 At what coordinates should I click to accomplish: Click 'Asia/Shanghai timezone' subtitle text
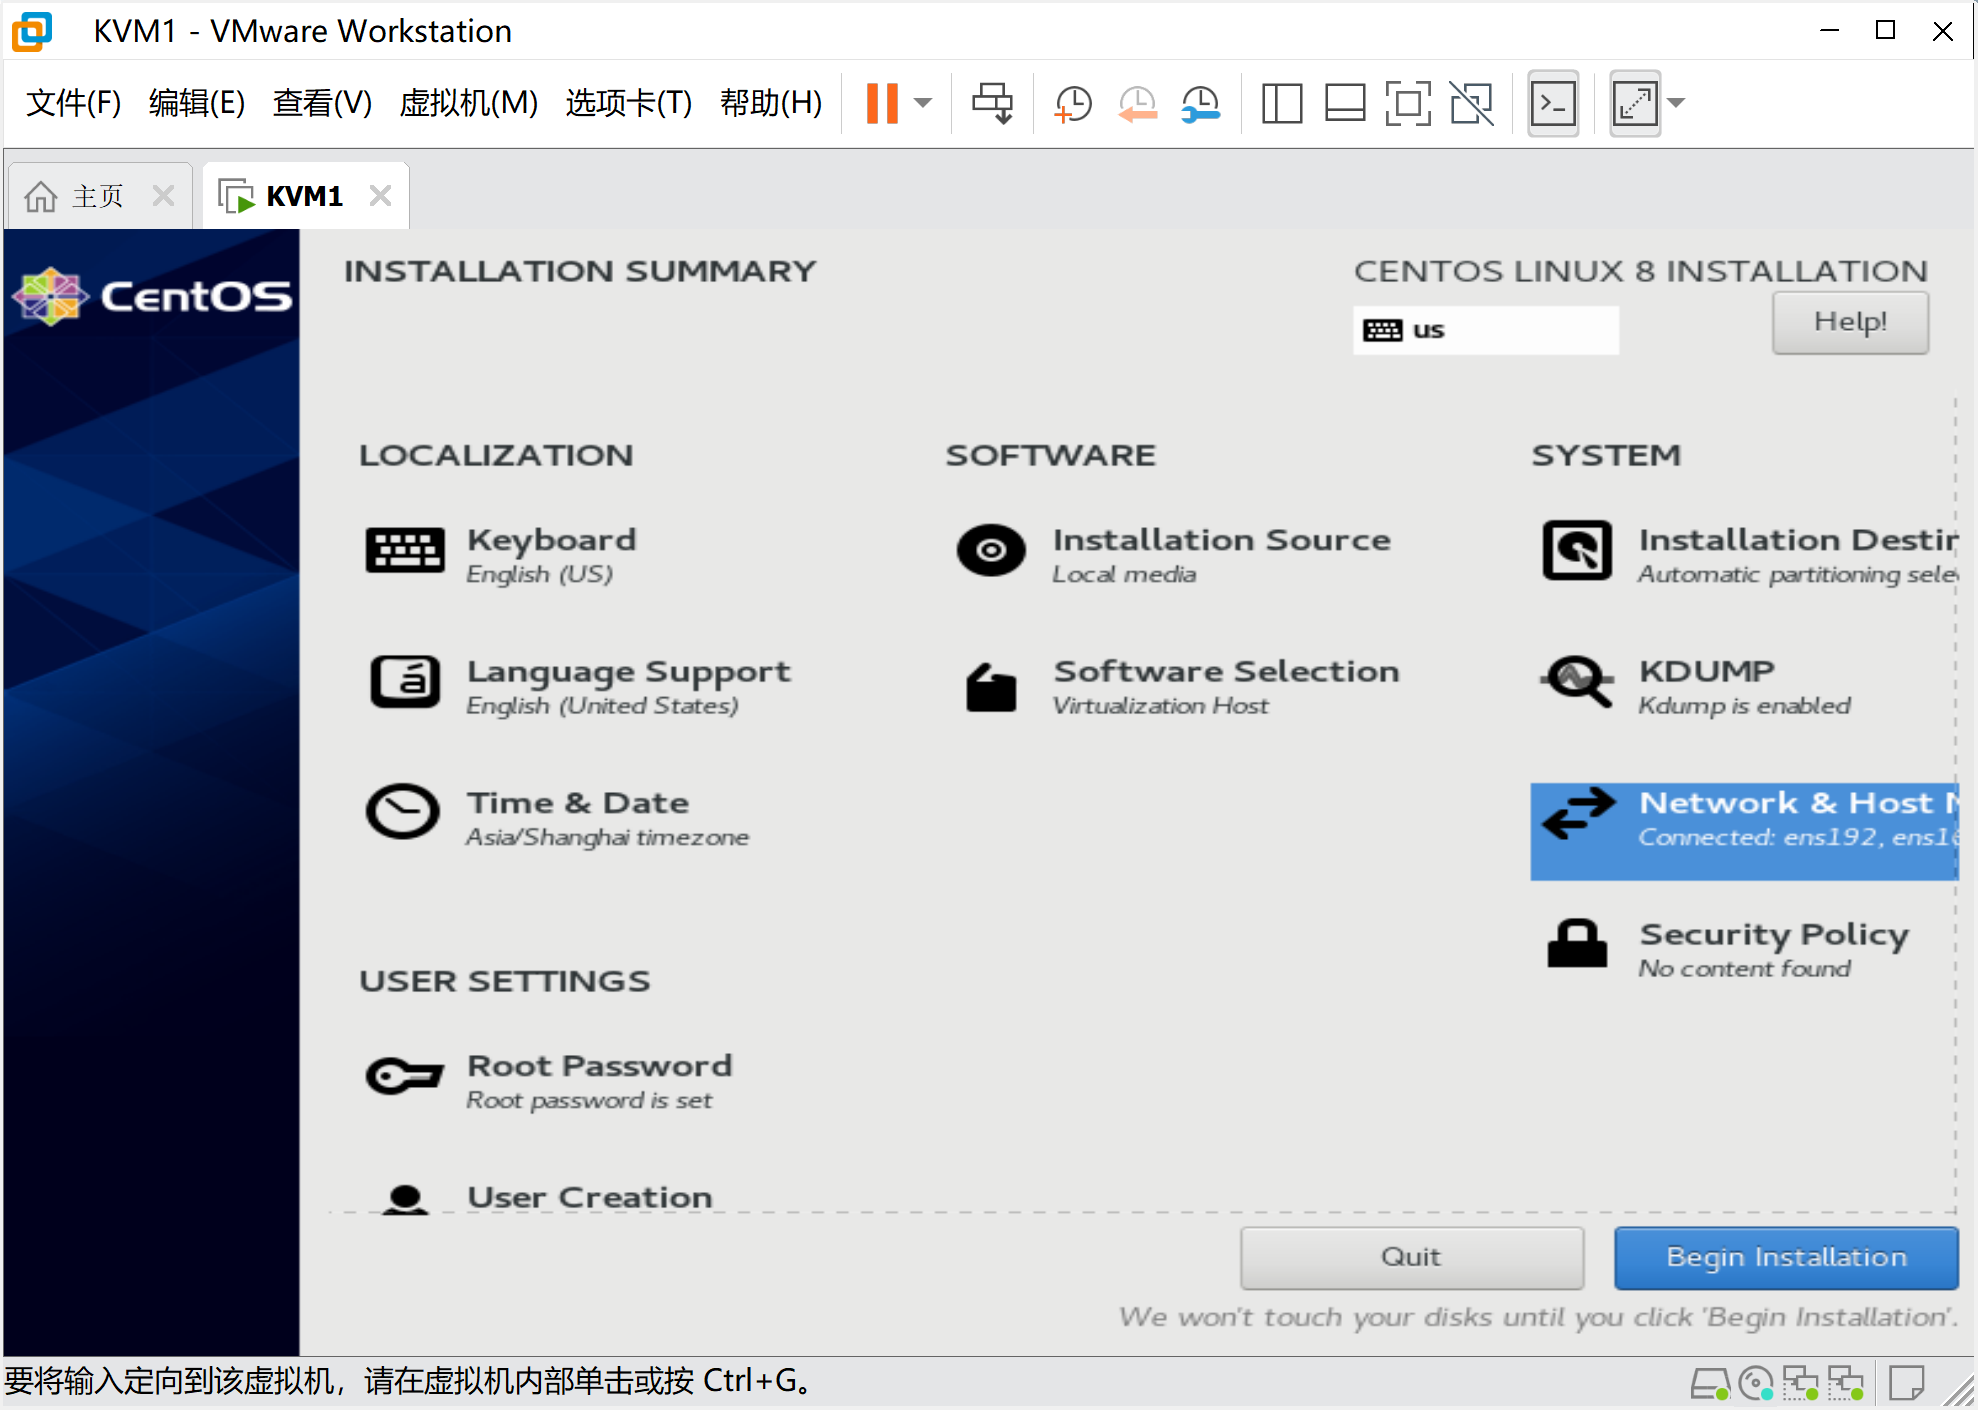607,838
